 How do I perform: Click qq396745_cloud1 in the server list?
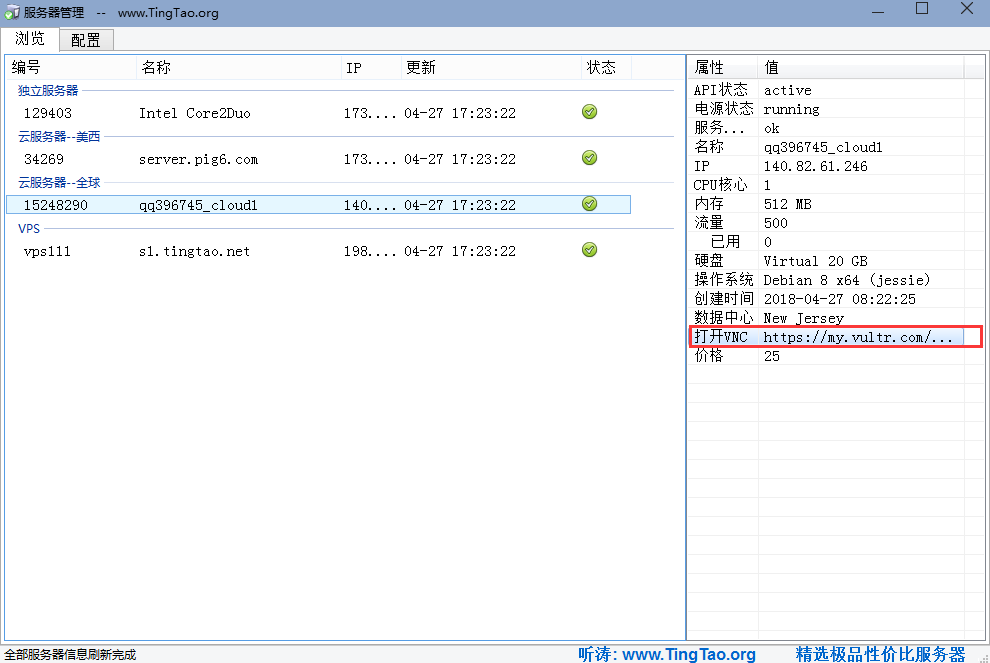pyautogui.click(x=198, y=205)
